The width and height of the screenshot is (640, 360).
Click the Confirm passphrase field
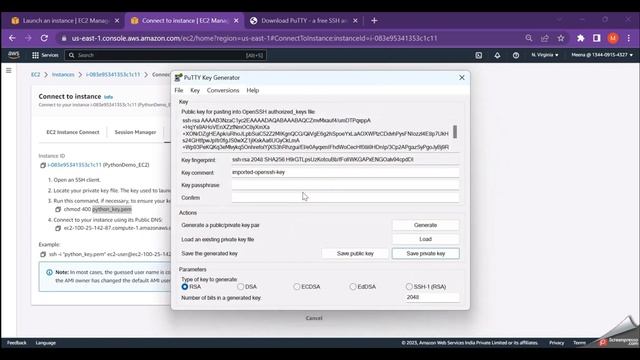(x=345, y=198)
